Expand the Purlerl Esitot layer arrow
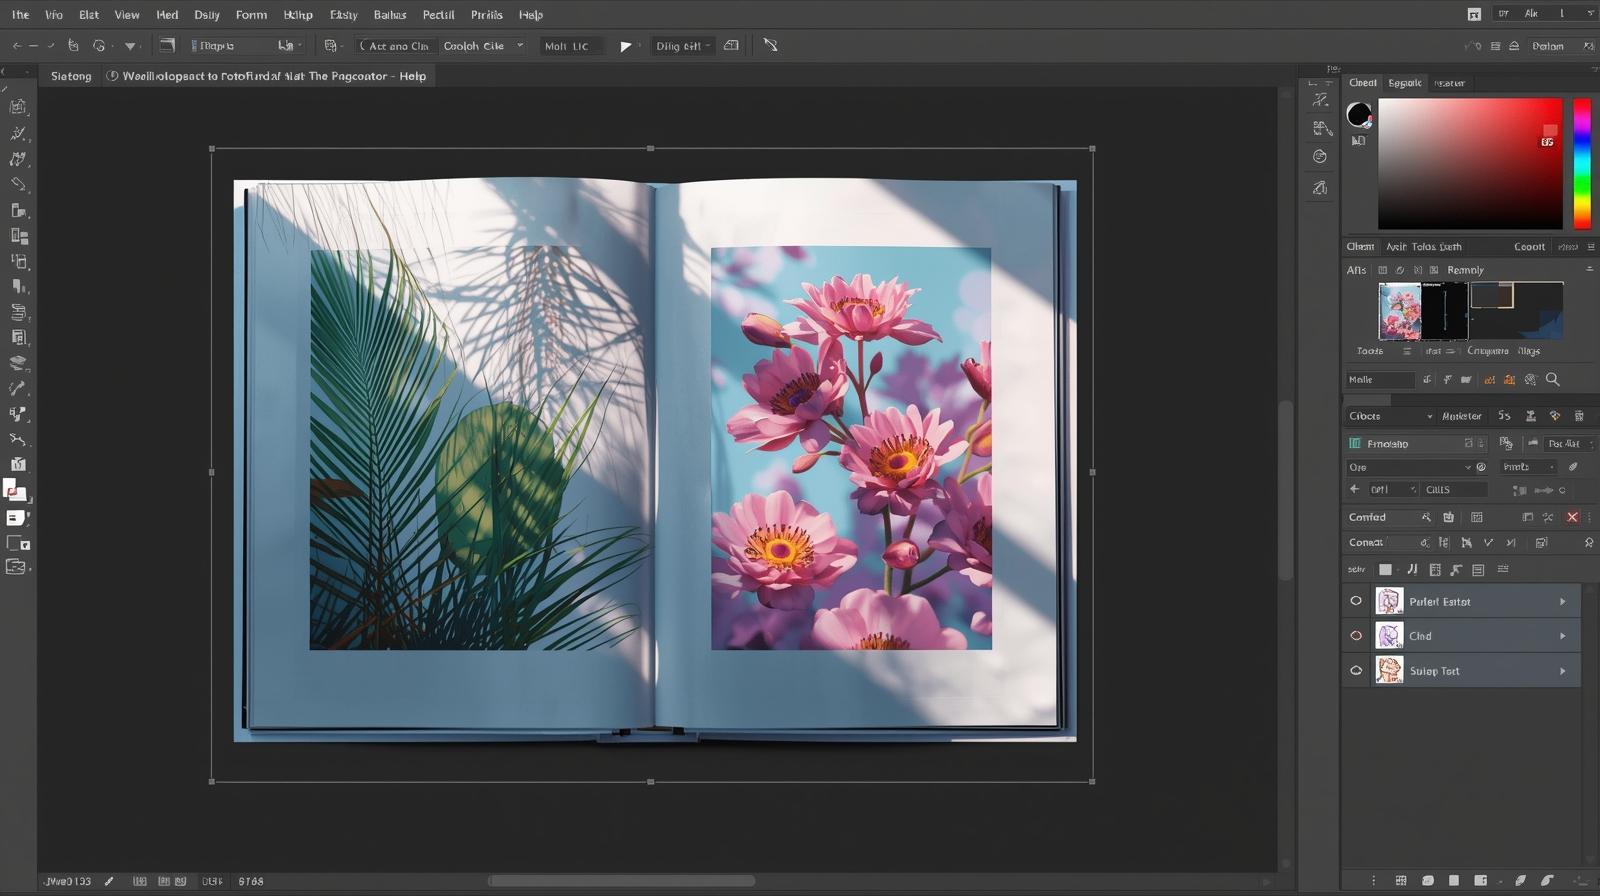 coord(1562,602)
